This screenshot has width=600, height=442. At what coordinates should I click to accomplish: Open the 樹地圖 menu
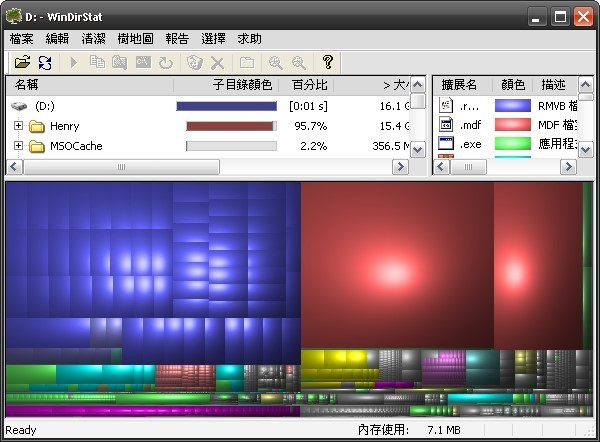pos(135,39)
